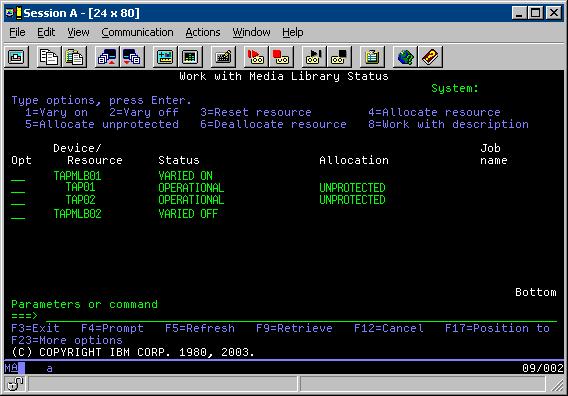Viewport: 568px width, 396px height.
Task: Click the System: label text
Action: [x=455, y=88]
